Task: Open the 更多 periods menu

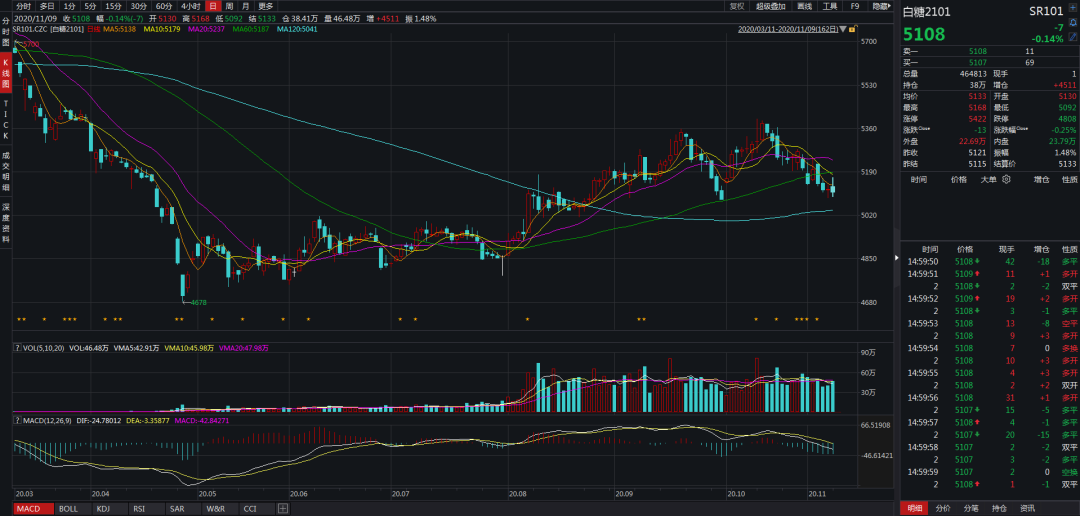Action: [x=266, y=6]
